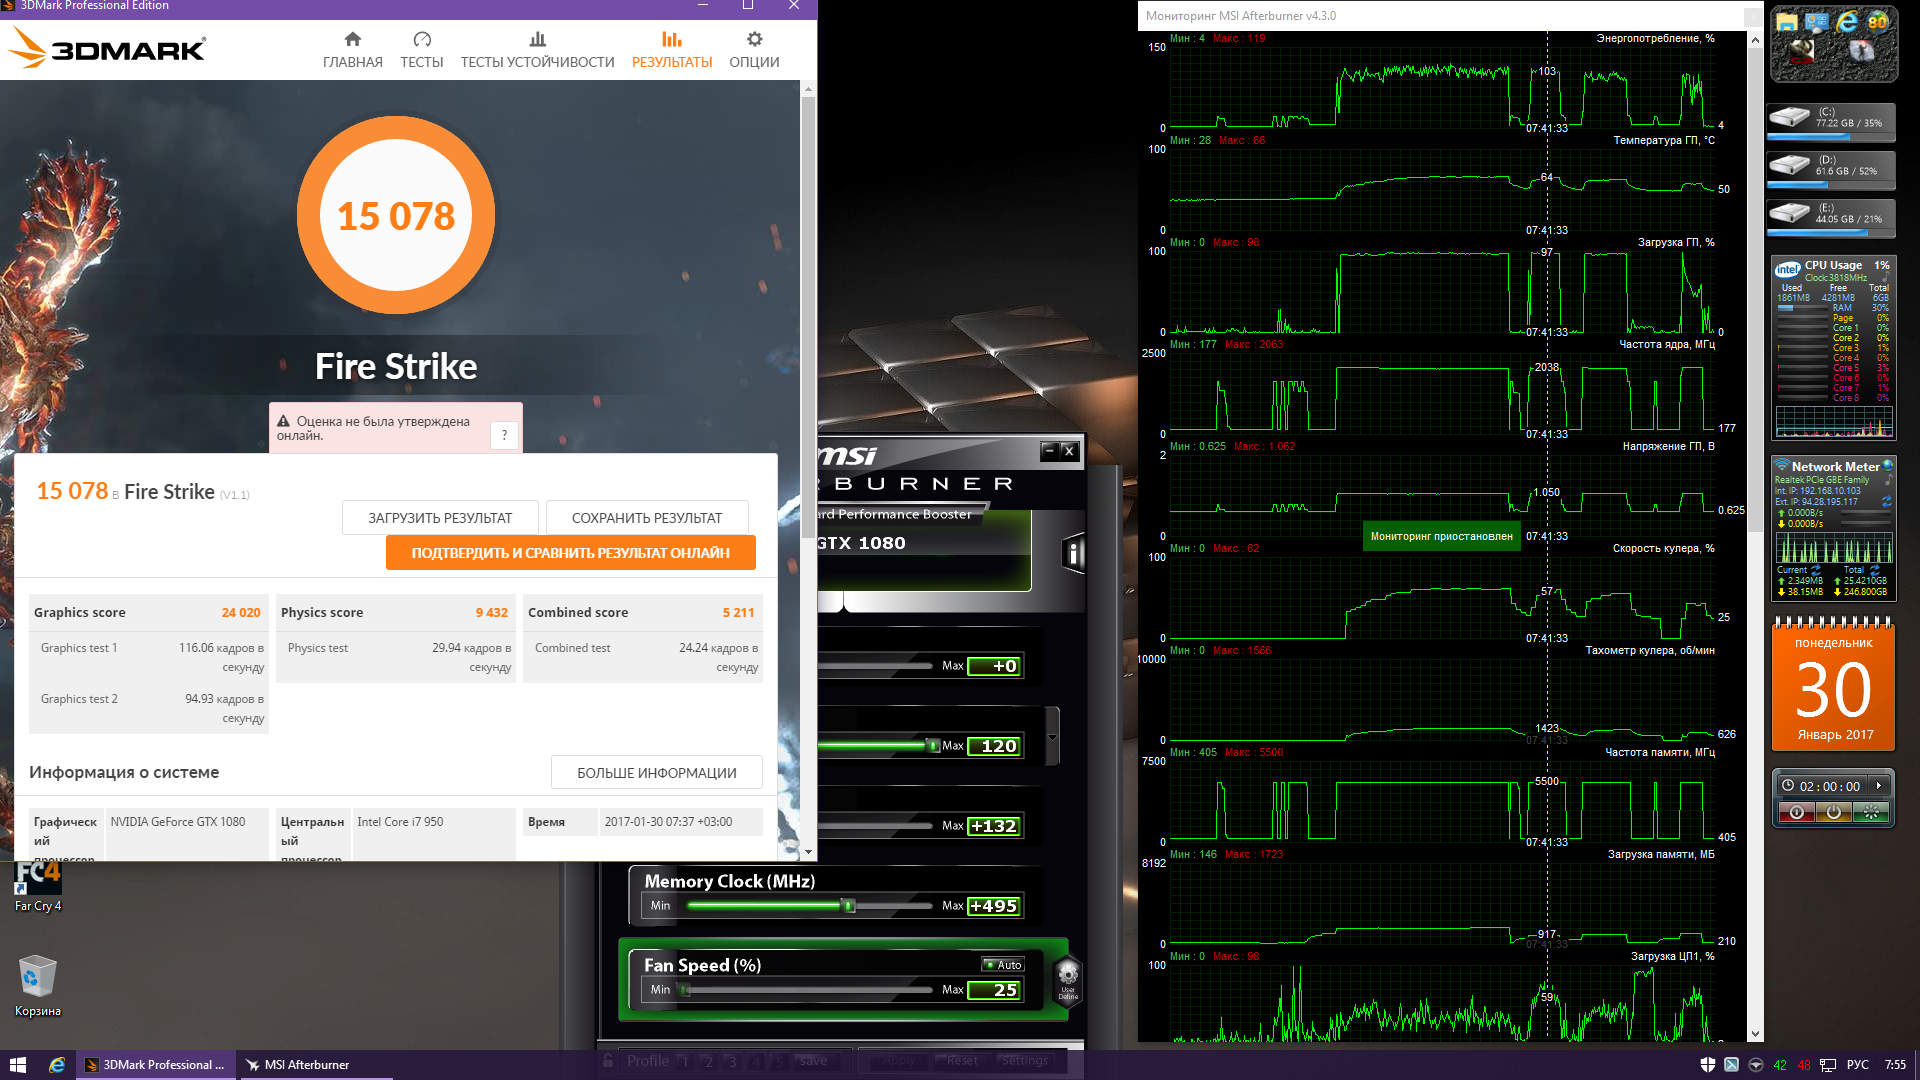The height and width of the screenshot is (1080, 1920).
Task: Expand the arrow beside the 120 limit slider
Action: pos(1052,738)
